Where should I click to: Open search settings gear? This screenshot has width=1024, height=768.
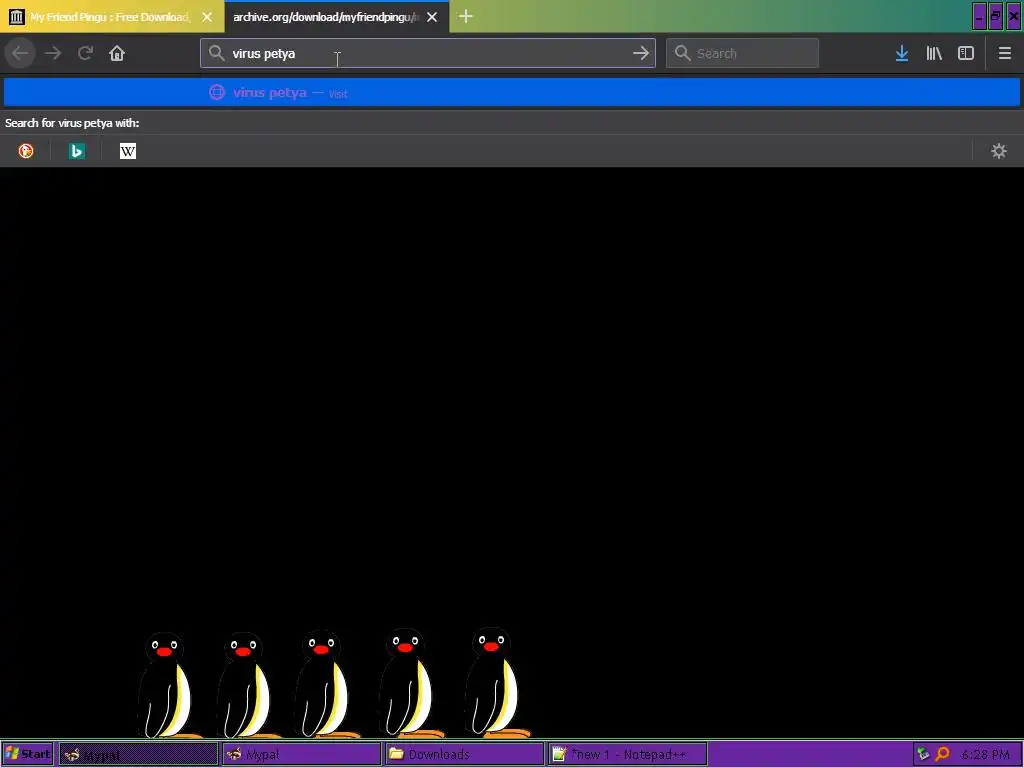(999, 151)
